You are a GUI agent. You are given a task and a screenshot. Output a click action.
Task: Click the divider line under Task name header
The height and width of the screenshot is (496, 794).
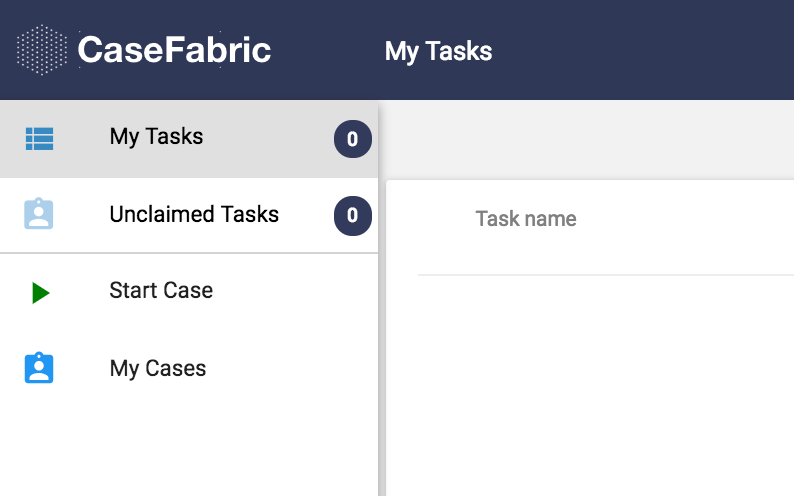[x=606, y=275]
